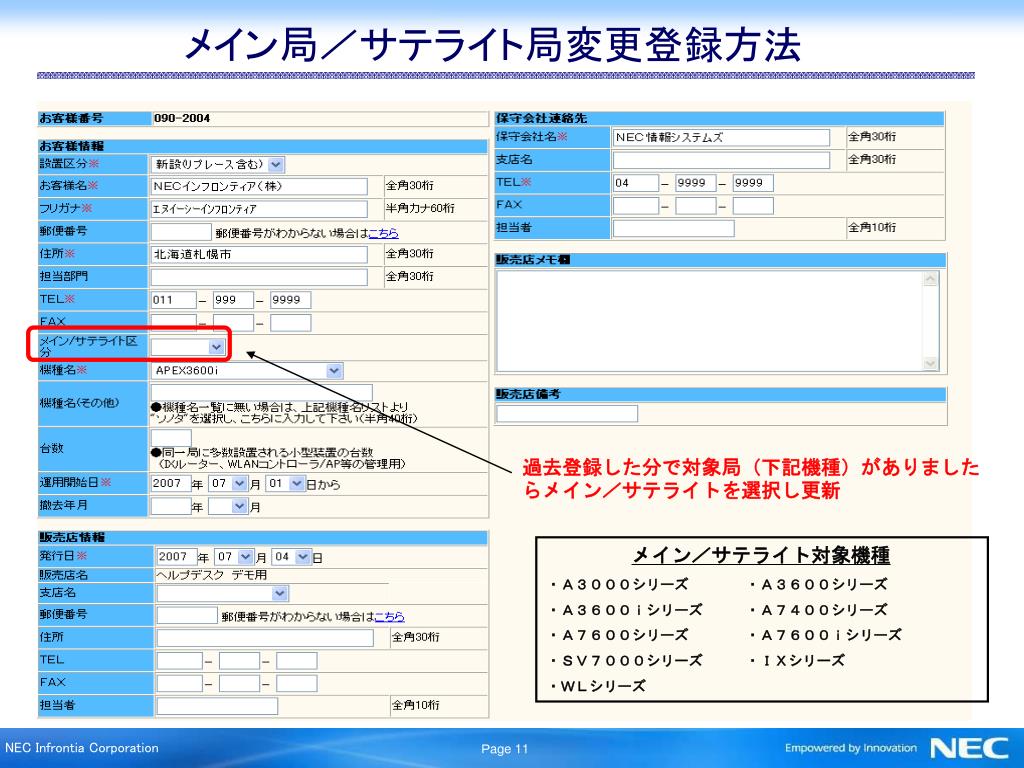Click inside the 販売店メモ欄 text area
Screen dimensions: 1024x768
[710, 321]
